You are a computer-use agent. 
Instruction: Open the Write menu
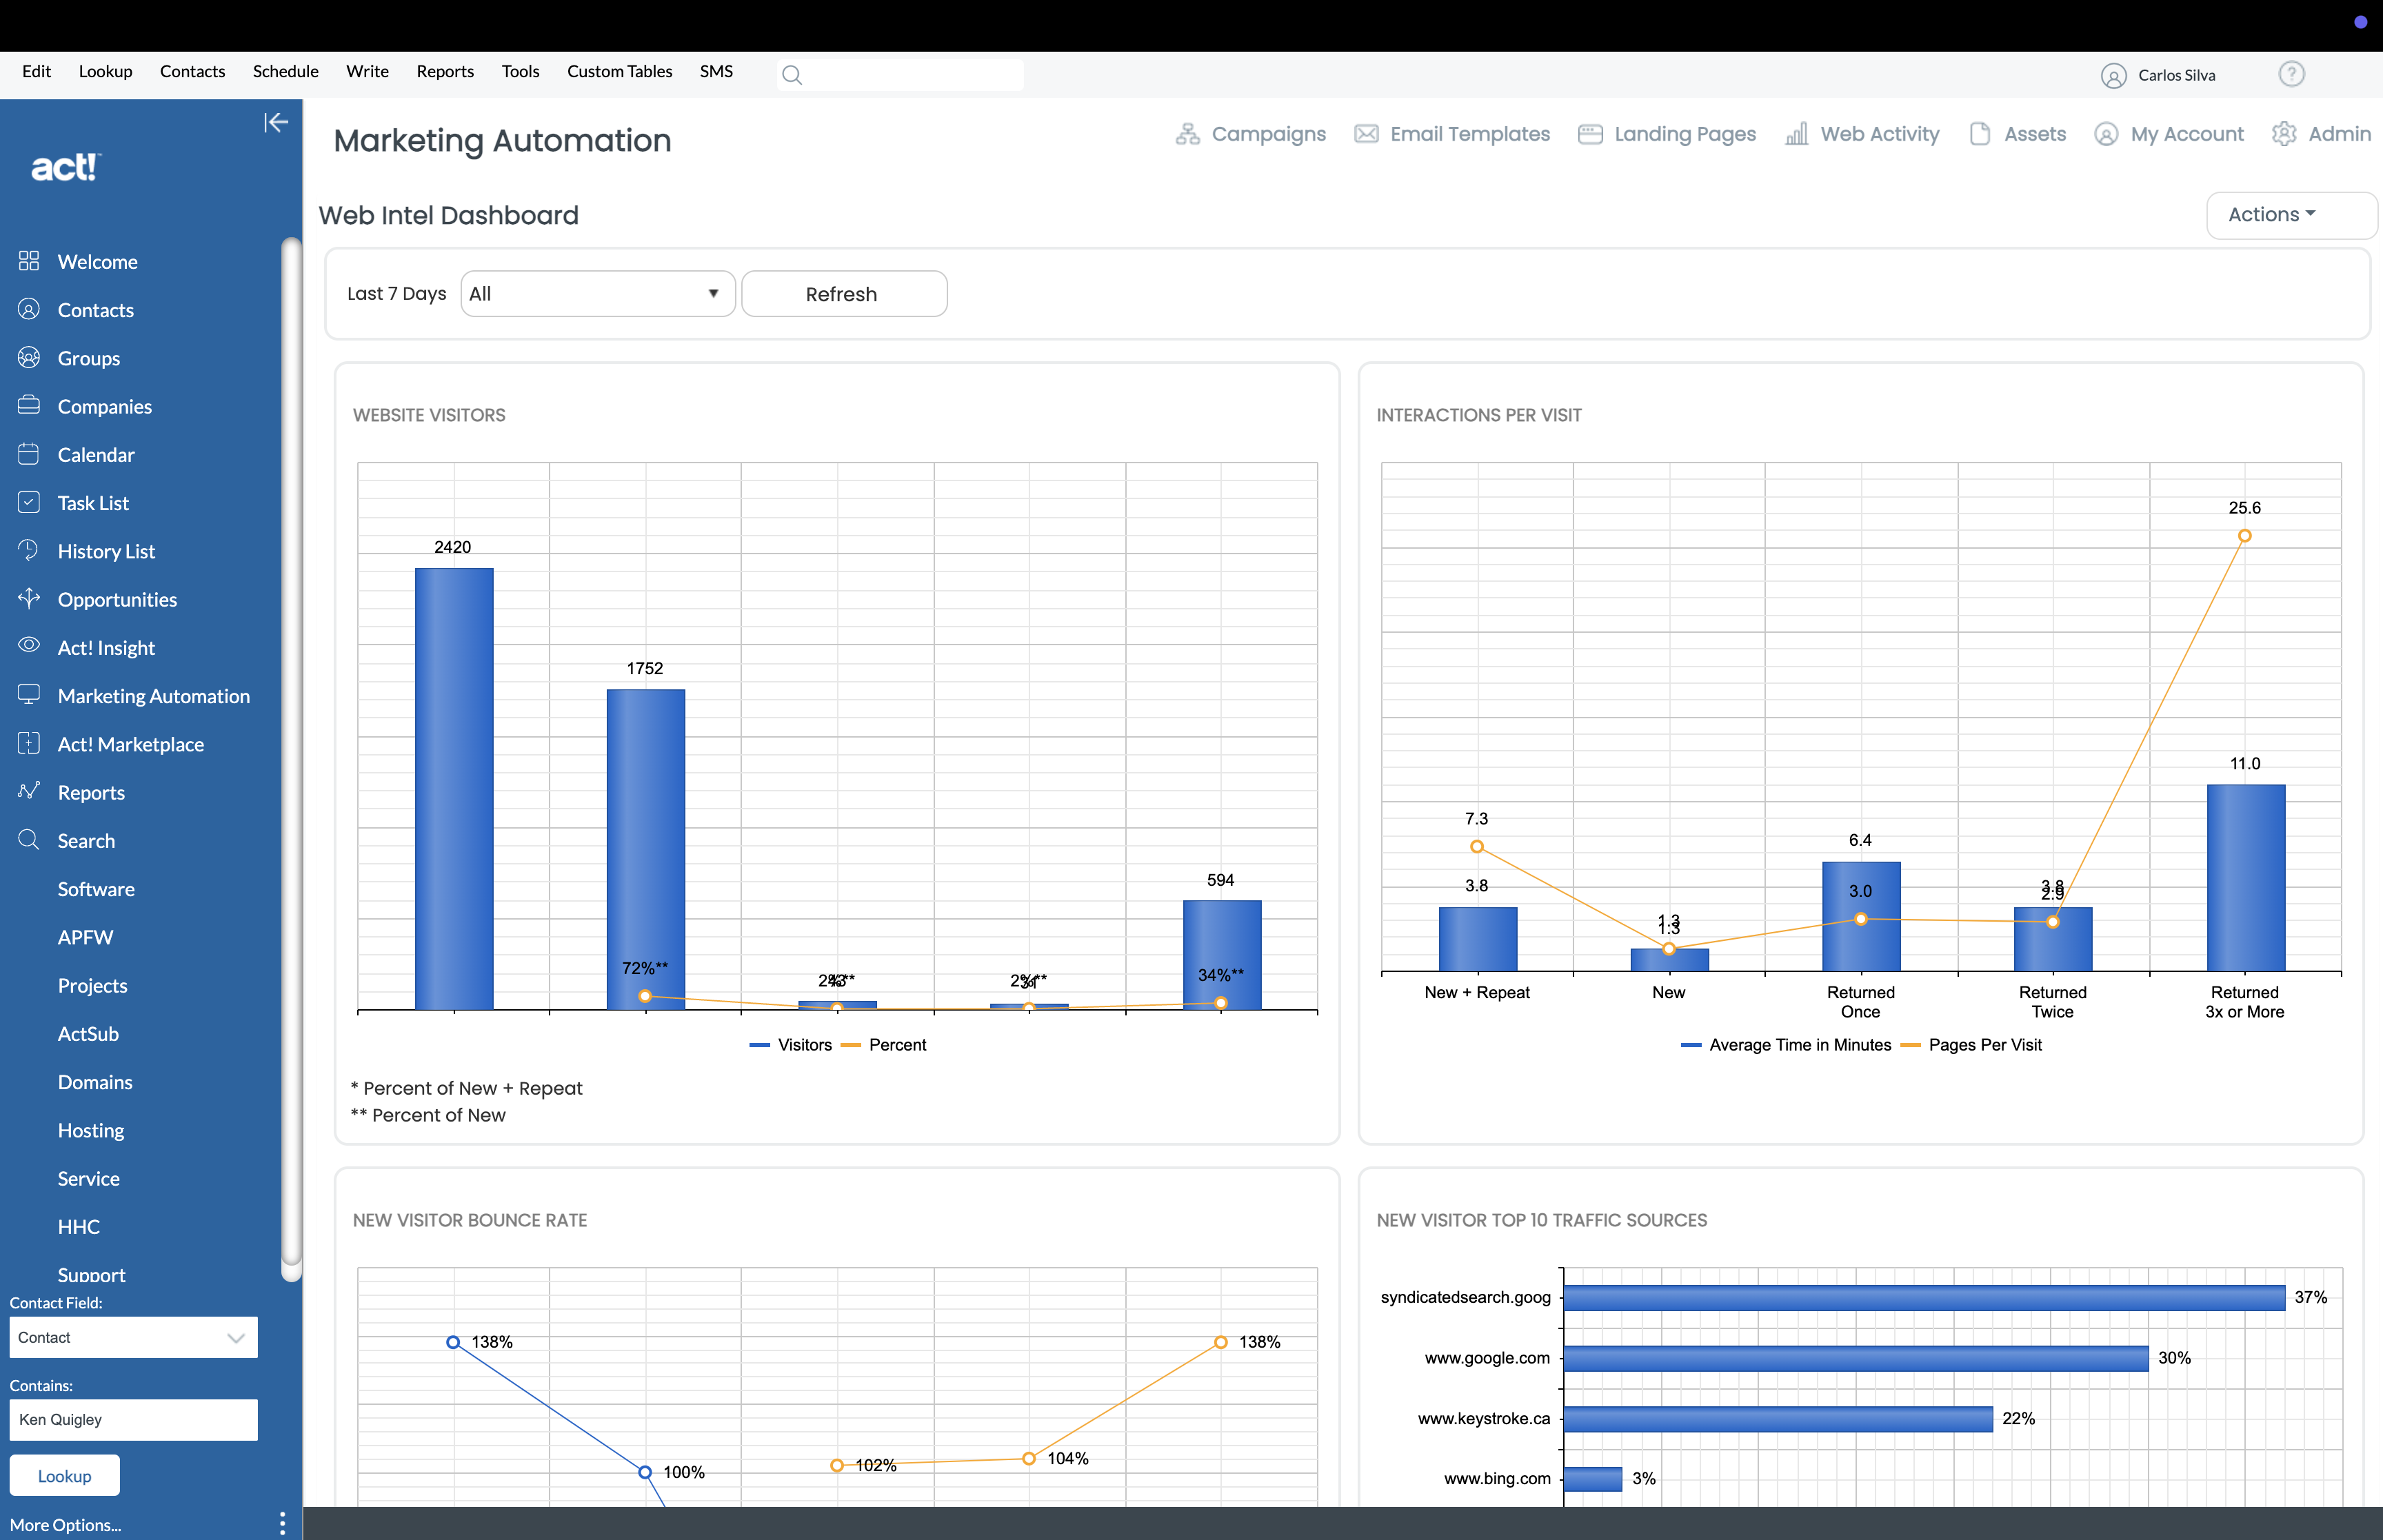(x=367, y=71)
